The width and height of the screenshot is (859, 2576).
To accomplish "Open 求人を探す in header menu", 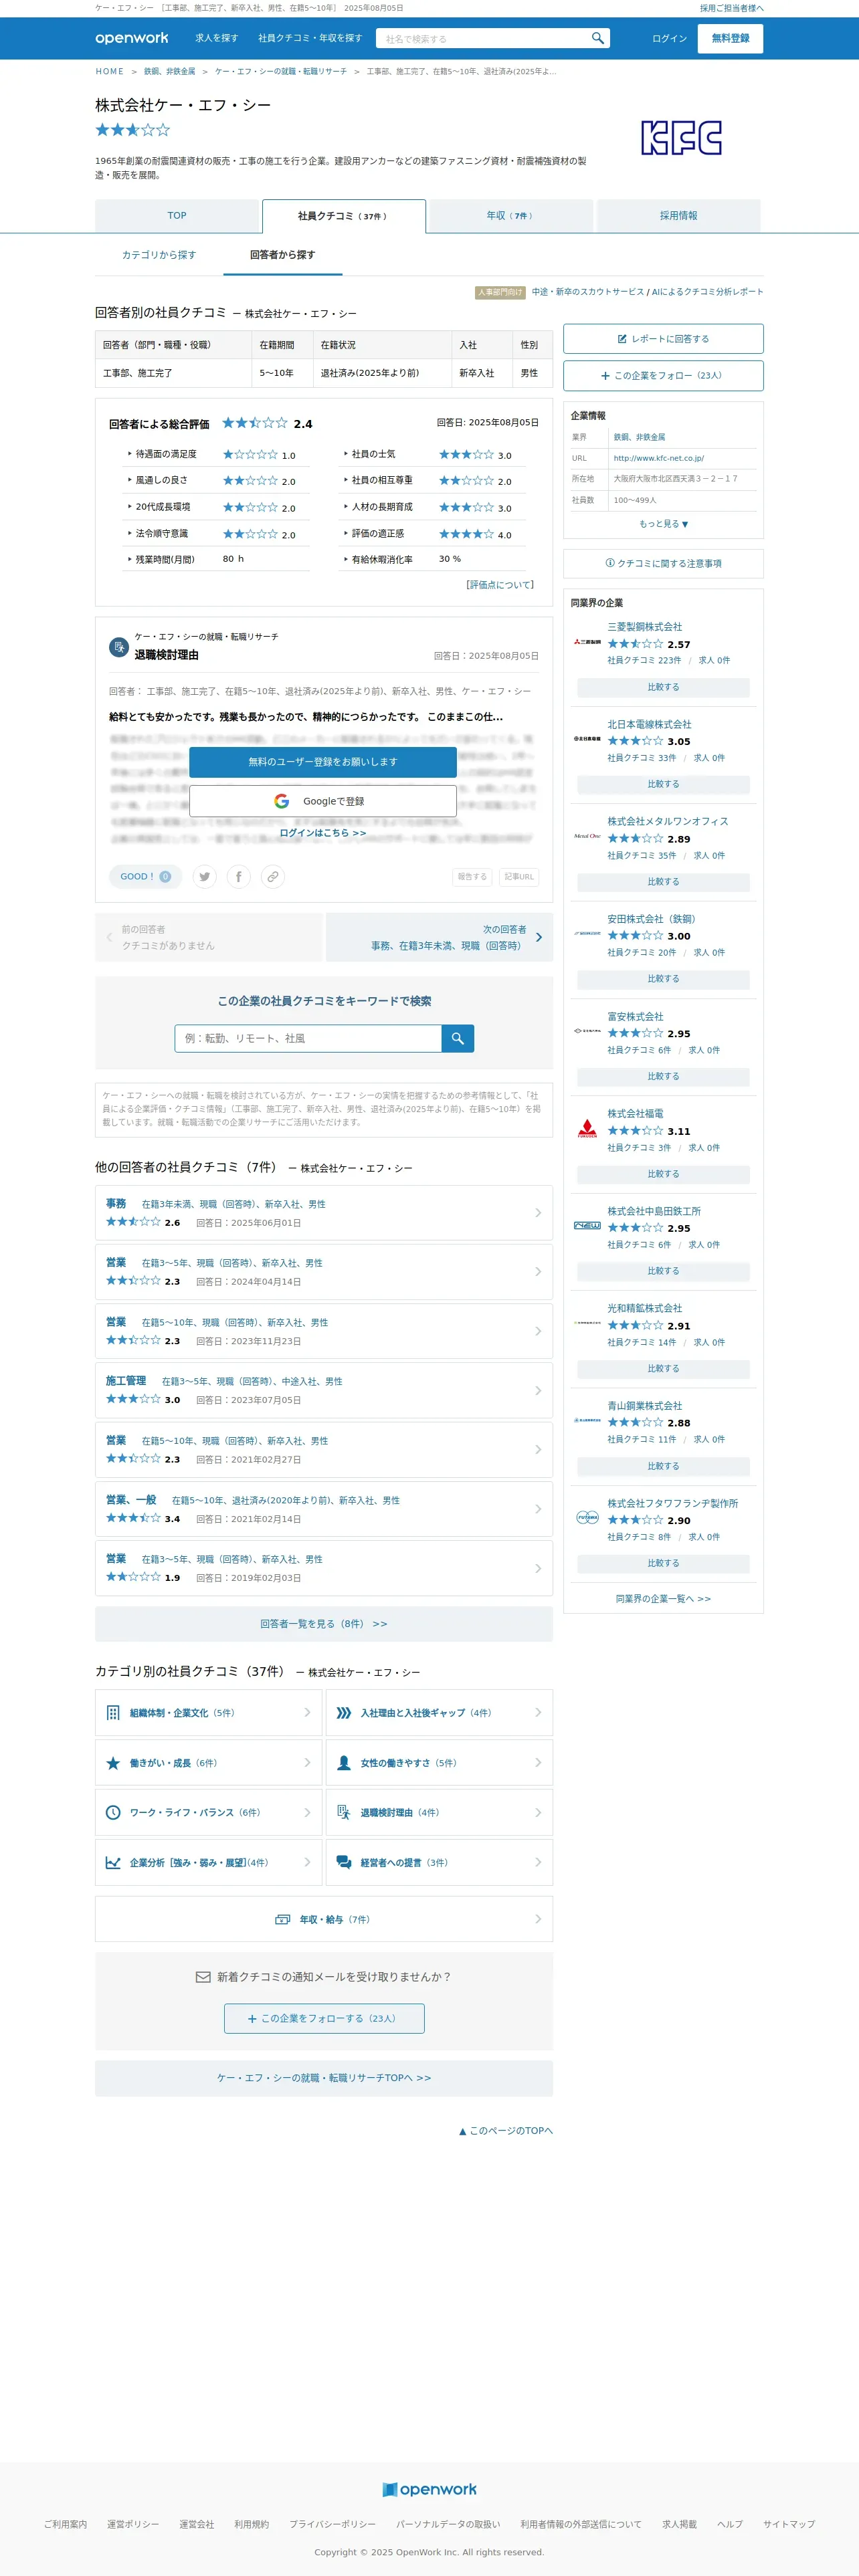I will pos(217,38).
